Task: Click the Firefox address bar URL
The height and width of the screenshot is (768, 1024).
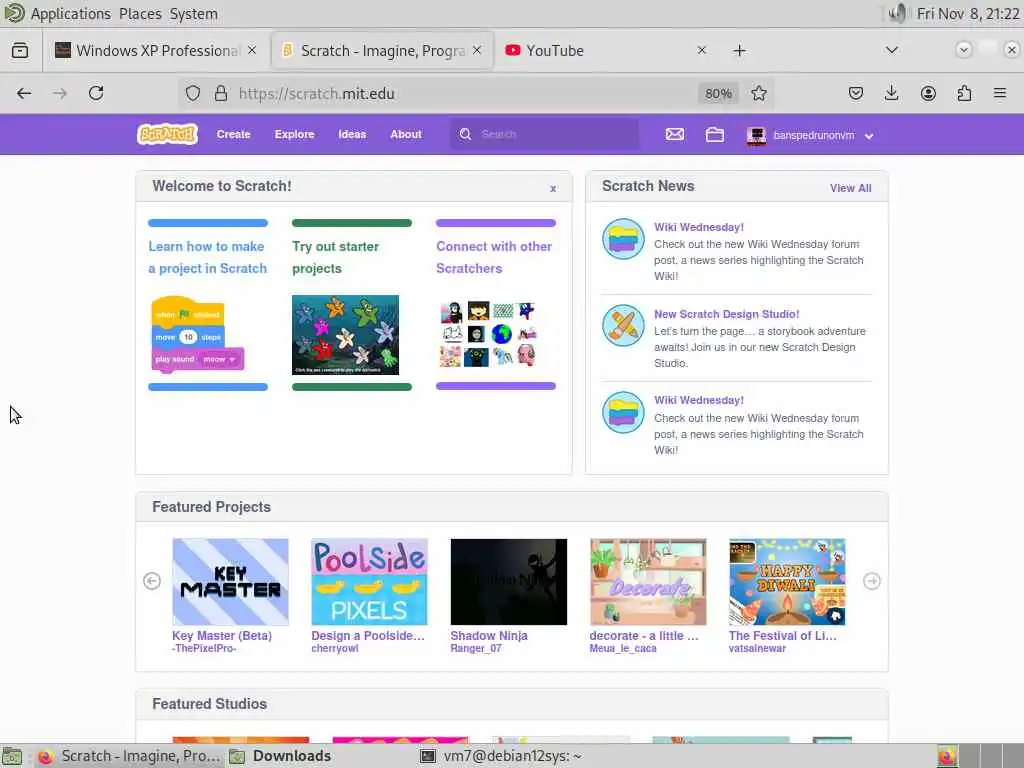Action: tap(316, 94)
